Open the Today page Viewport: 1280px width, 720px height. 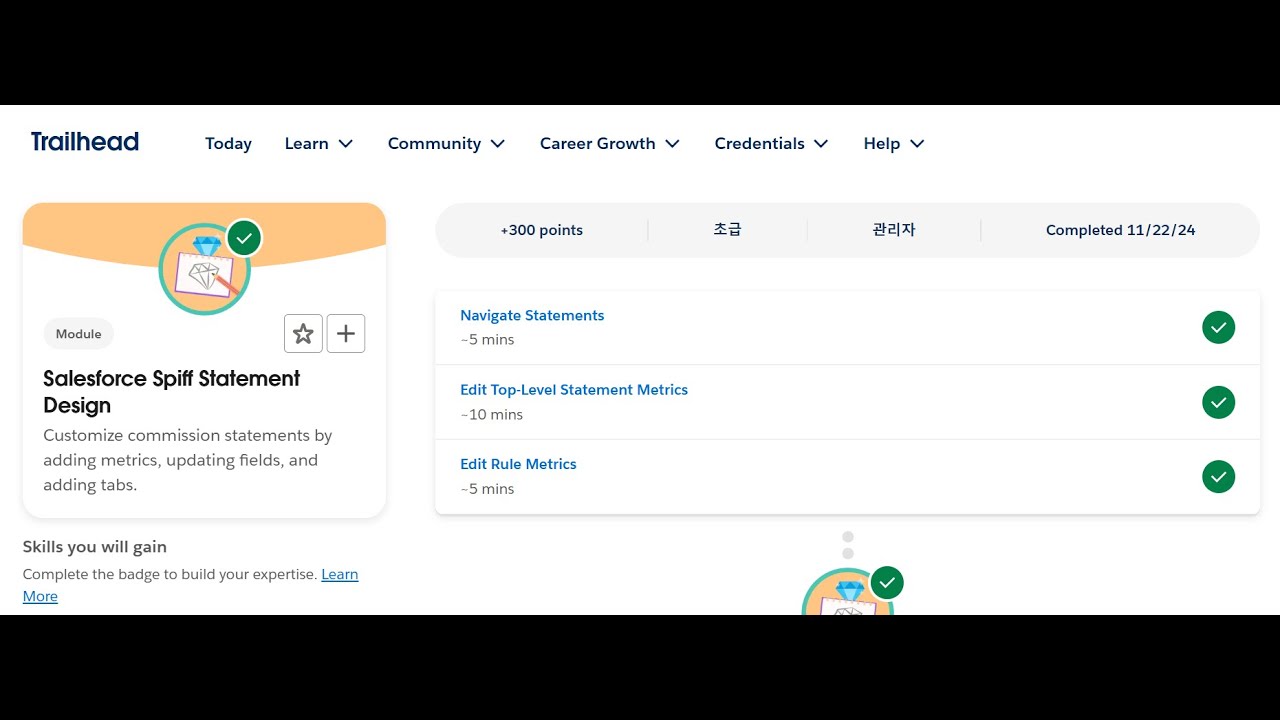(x=228, y=144)
